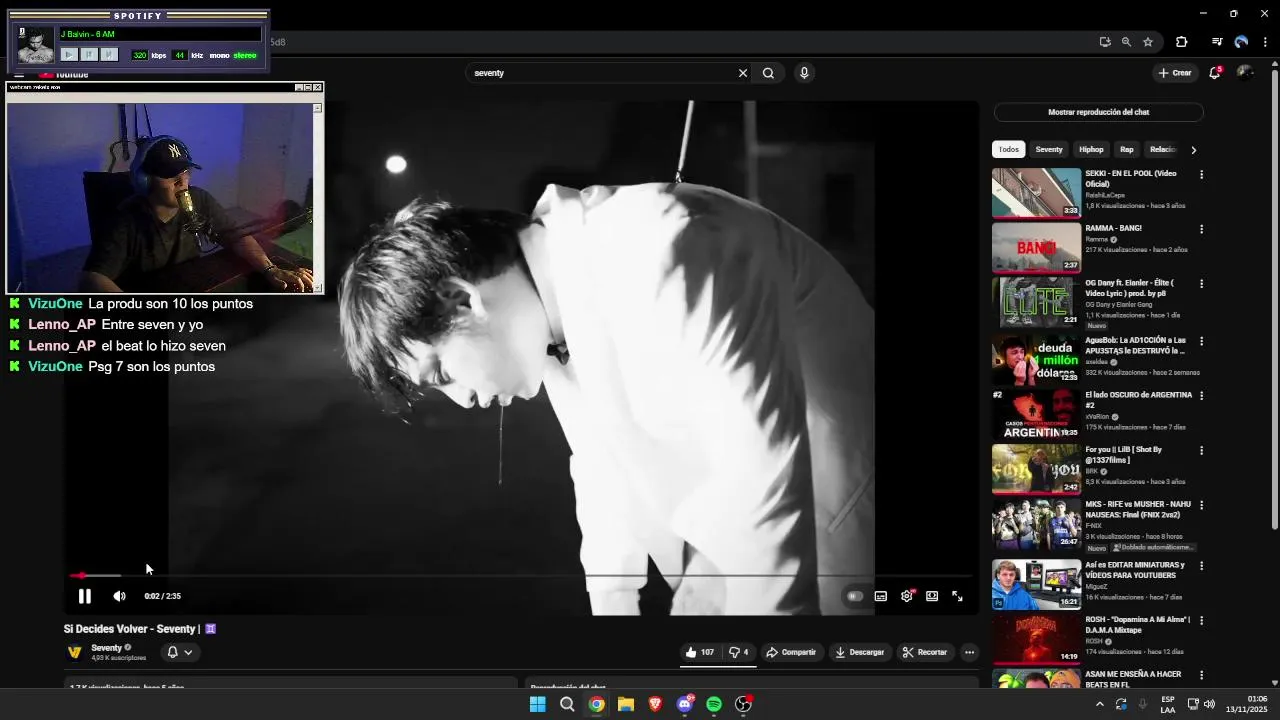This screenshot has height=720, width=1280.
Task: Open the Seventy channel name link
Action: [x=106, y=648]
